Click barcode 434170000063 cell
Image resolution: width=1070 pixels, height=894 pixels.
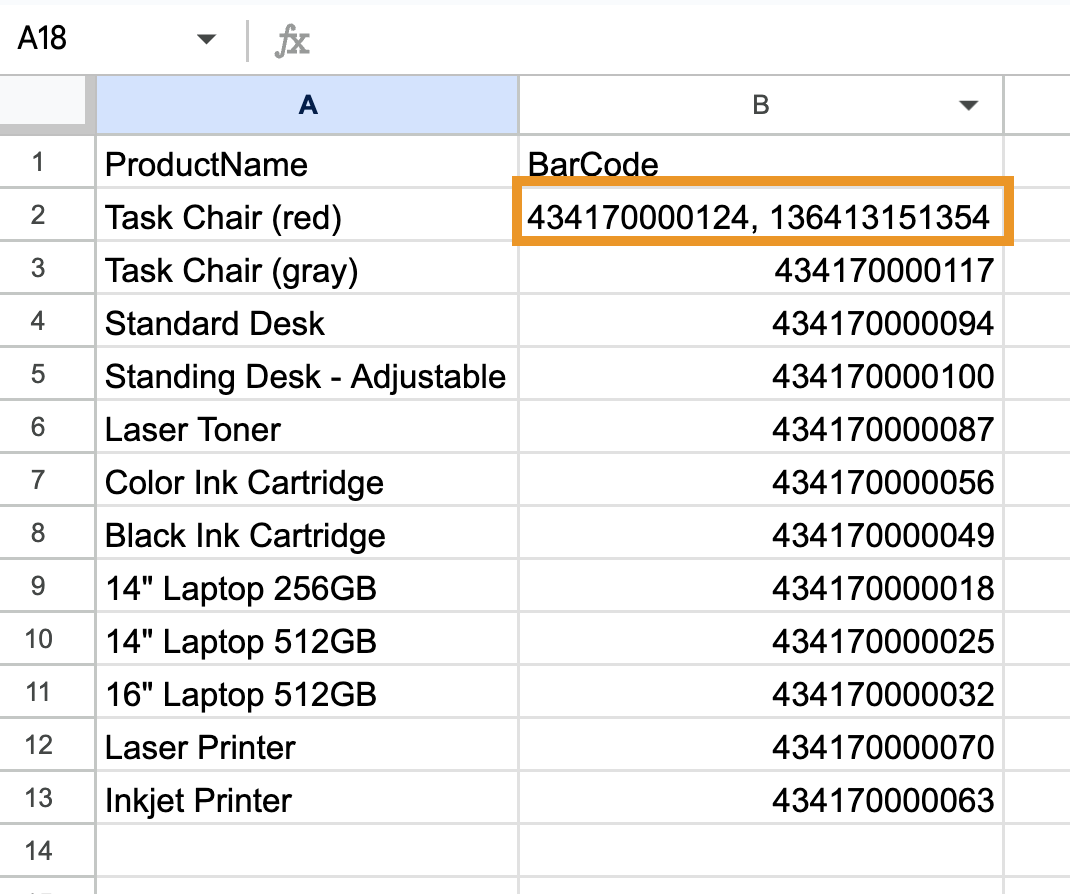coord(760,800)
